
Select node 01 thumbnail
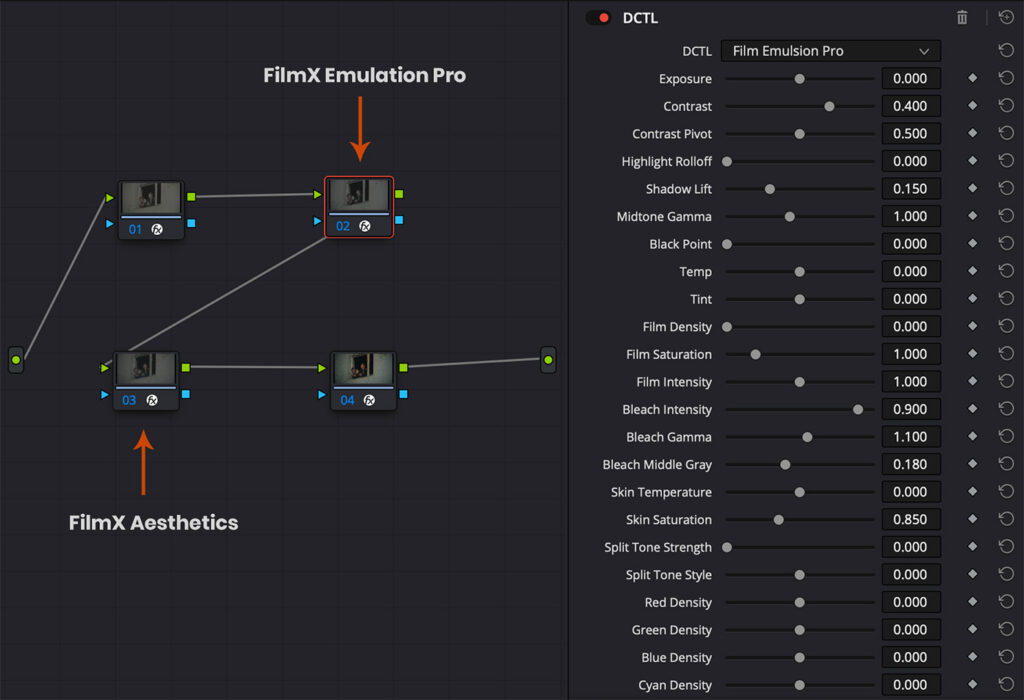151,199
